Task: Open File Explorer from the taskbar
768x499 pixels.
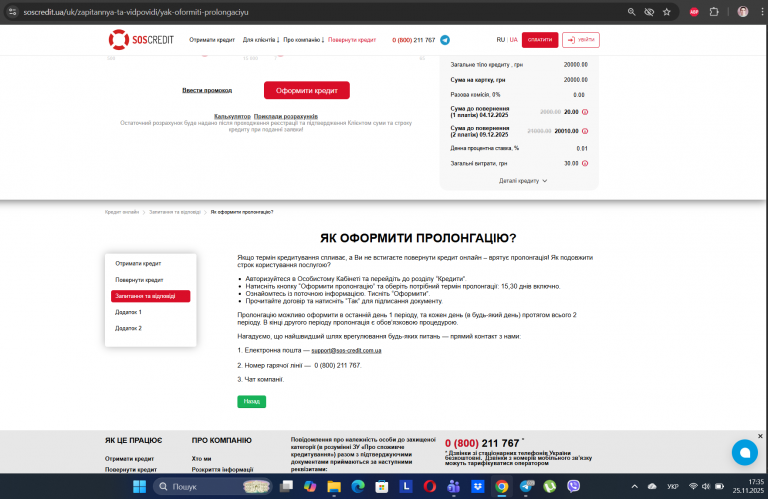Action: (x=334, y=486)
